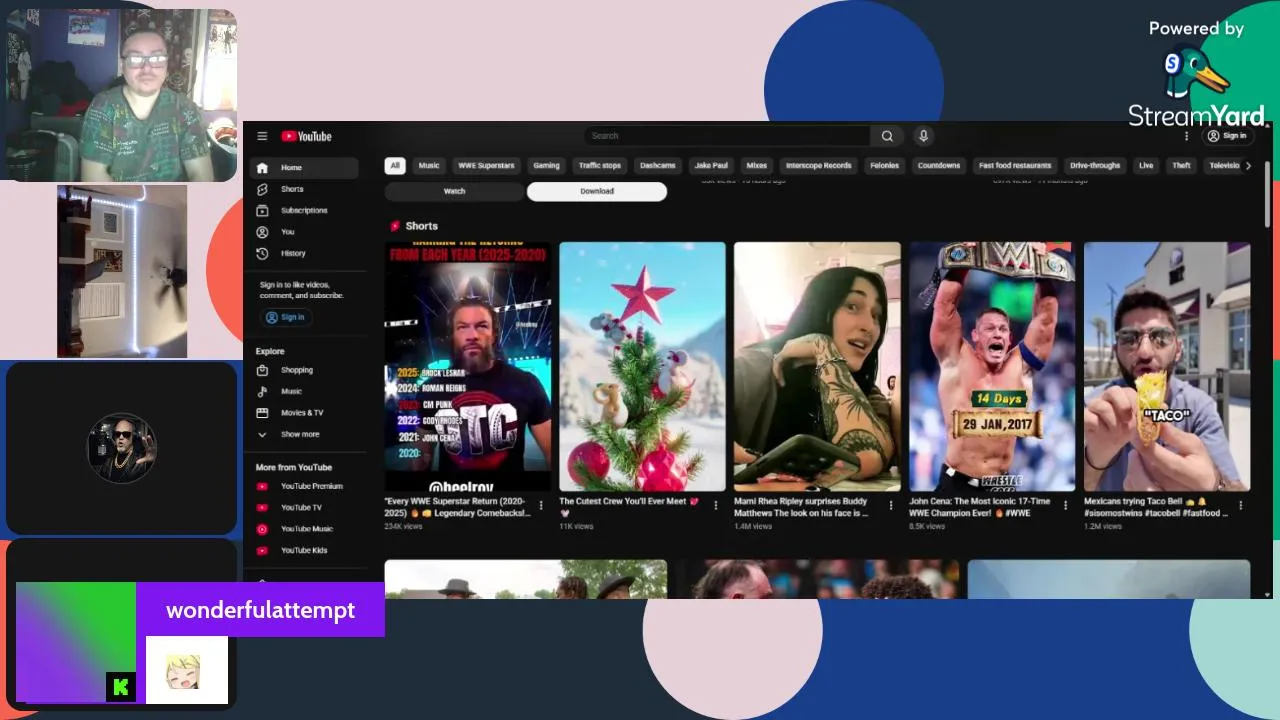
Task: Click the search magnifier button
Action: (887, 136)
